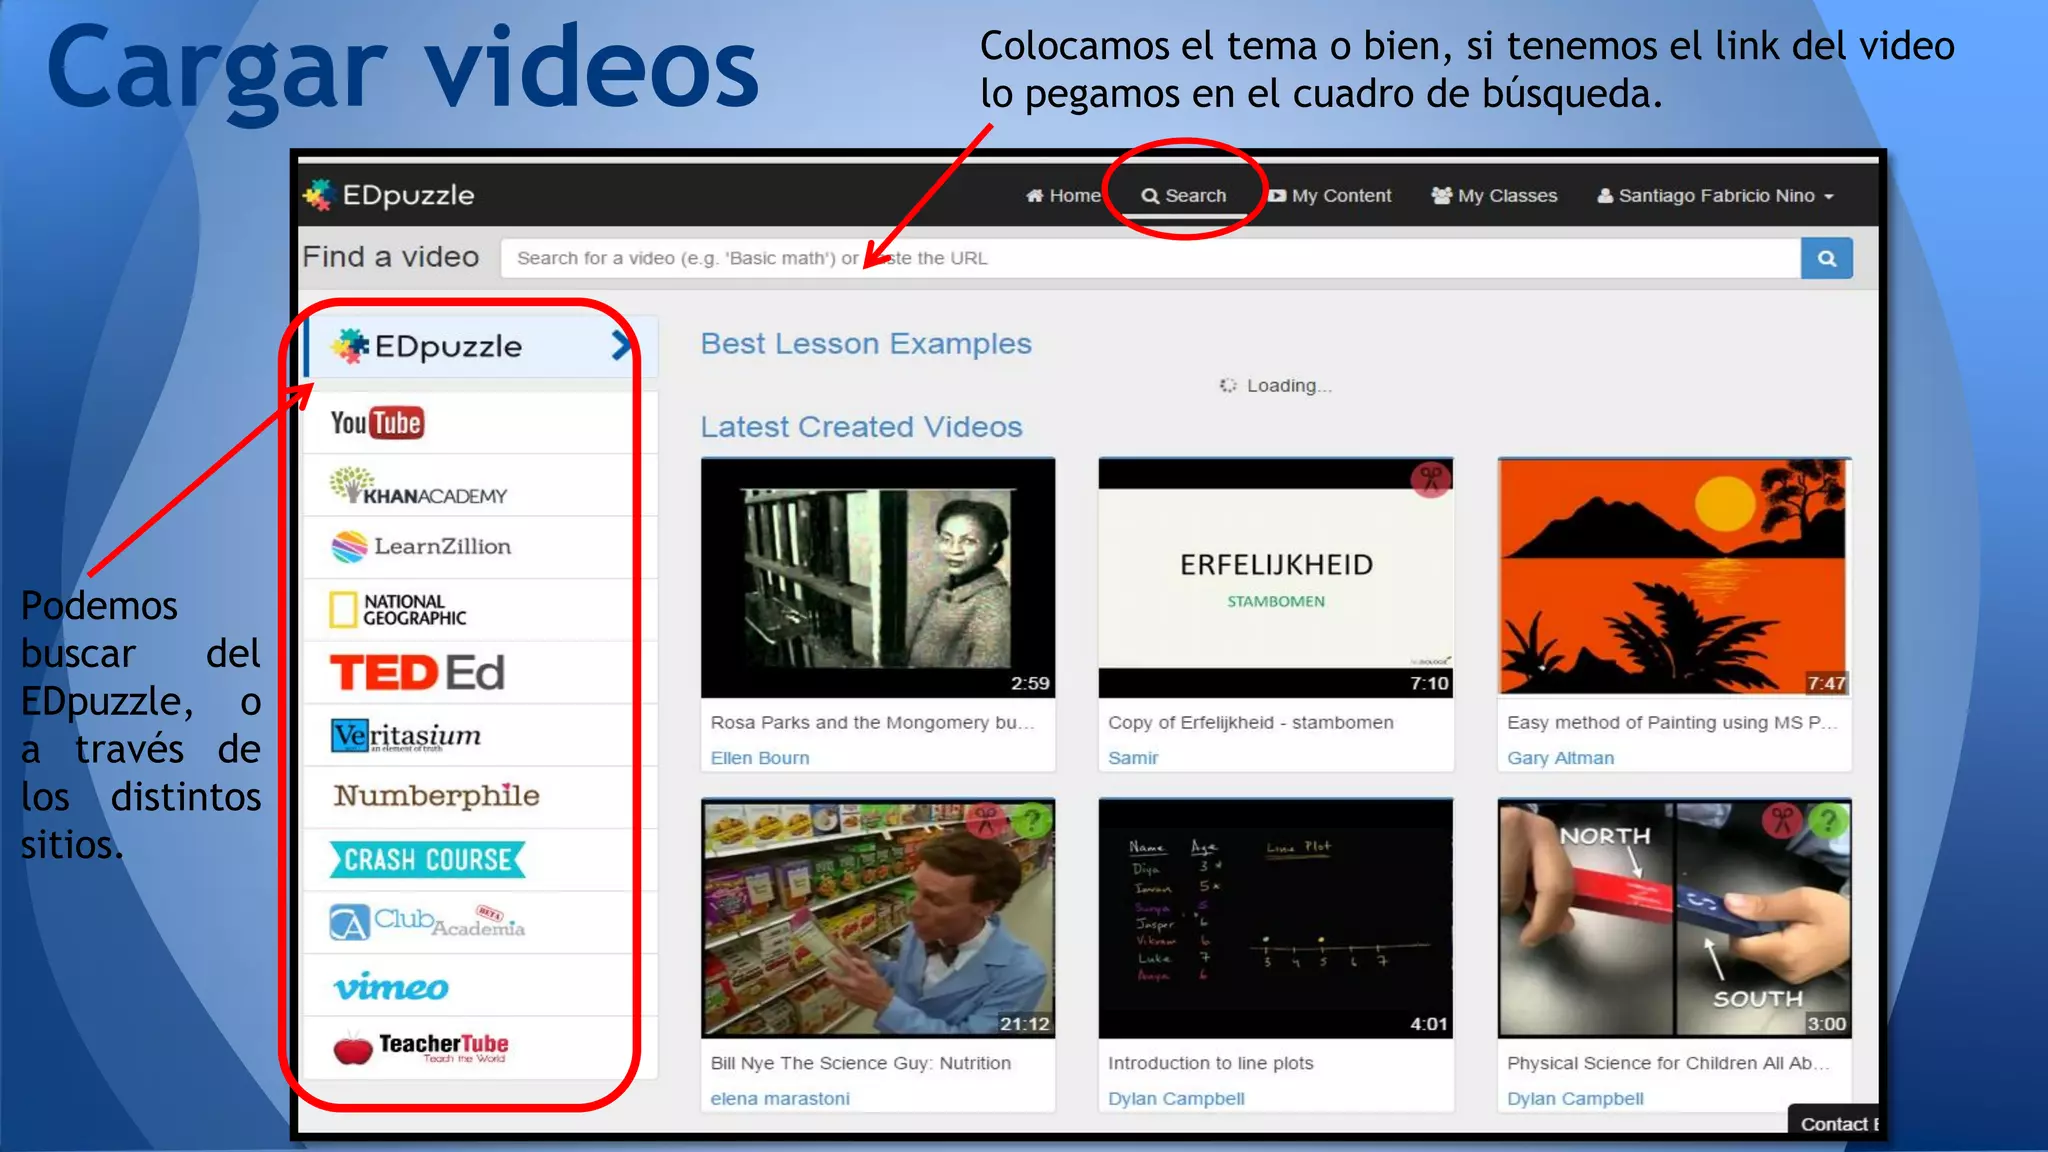The height and width of the screenshot is (1152, 2048).
Task: Click the EDpuzzle logo in header
Action: click(389, 195)
